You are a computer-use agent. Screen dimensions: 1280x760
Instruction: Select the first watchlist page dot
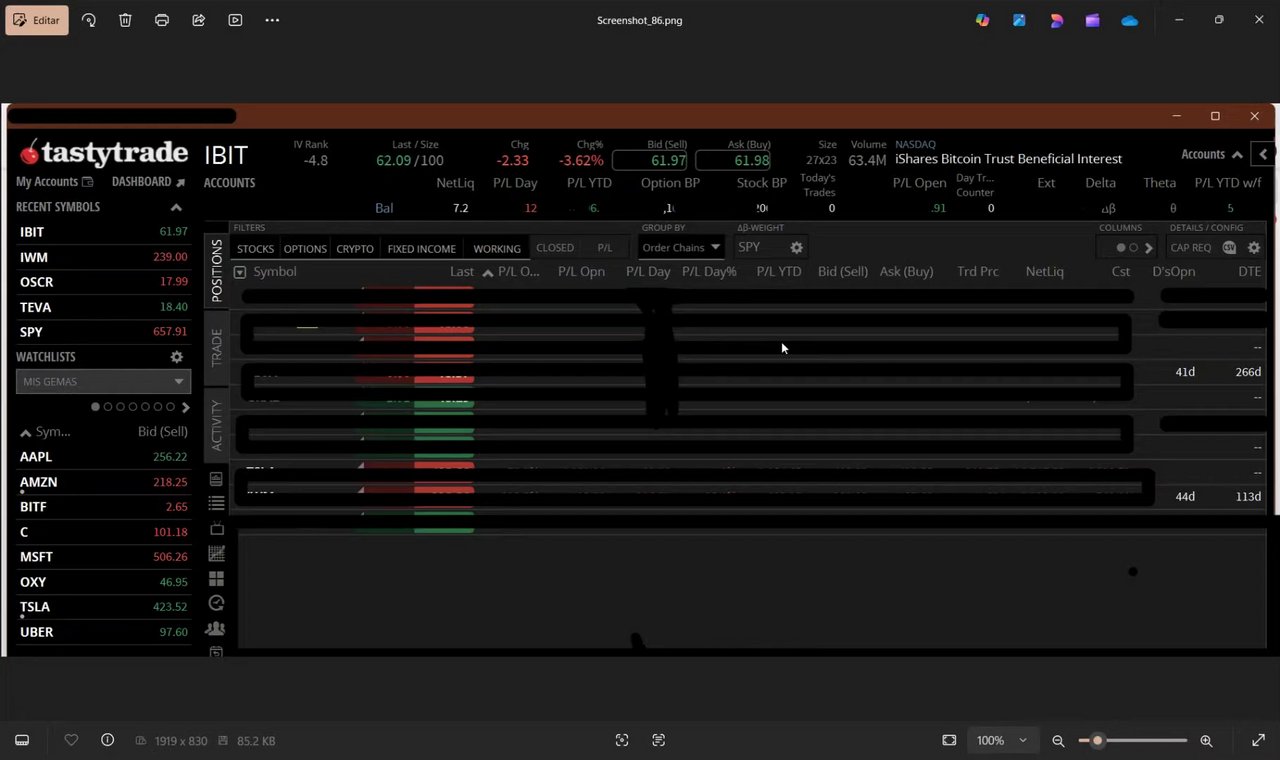pos(96,407)
